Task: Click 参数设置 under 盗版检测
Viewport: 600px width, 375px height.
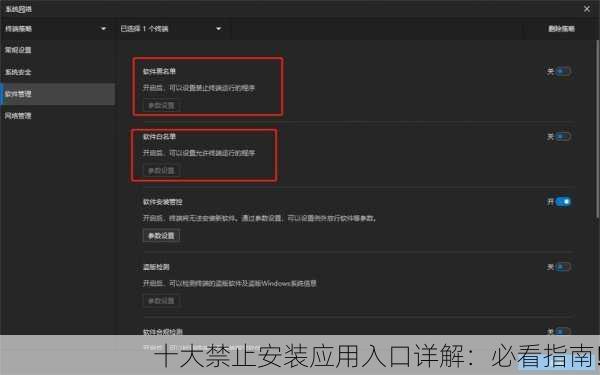Action: 161,301
